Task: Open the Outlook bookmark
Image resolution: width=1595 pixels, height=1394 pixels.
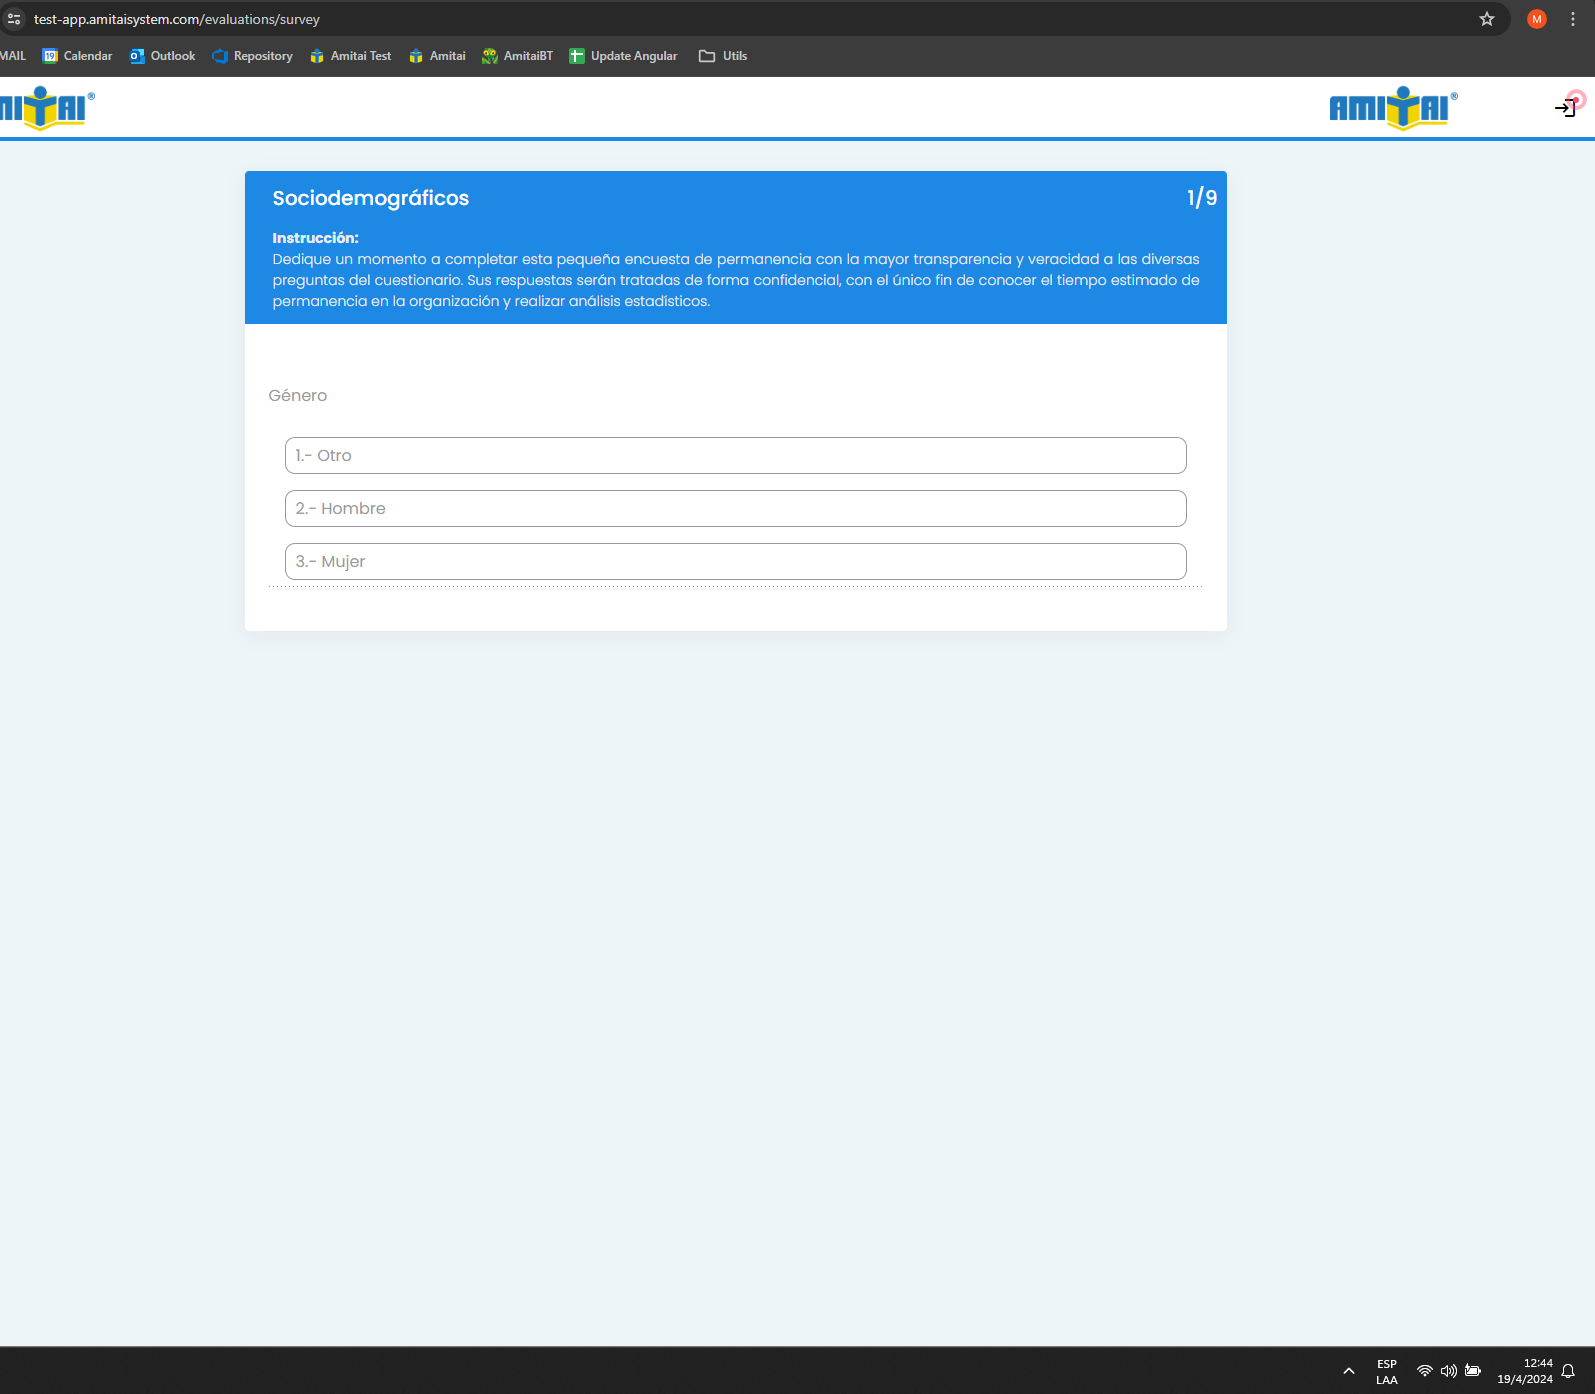Action: [163, 56]
